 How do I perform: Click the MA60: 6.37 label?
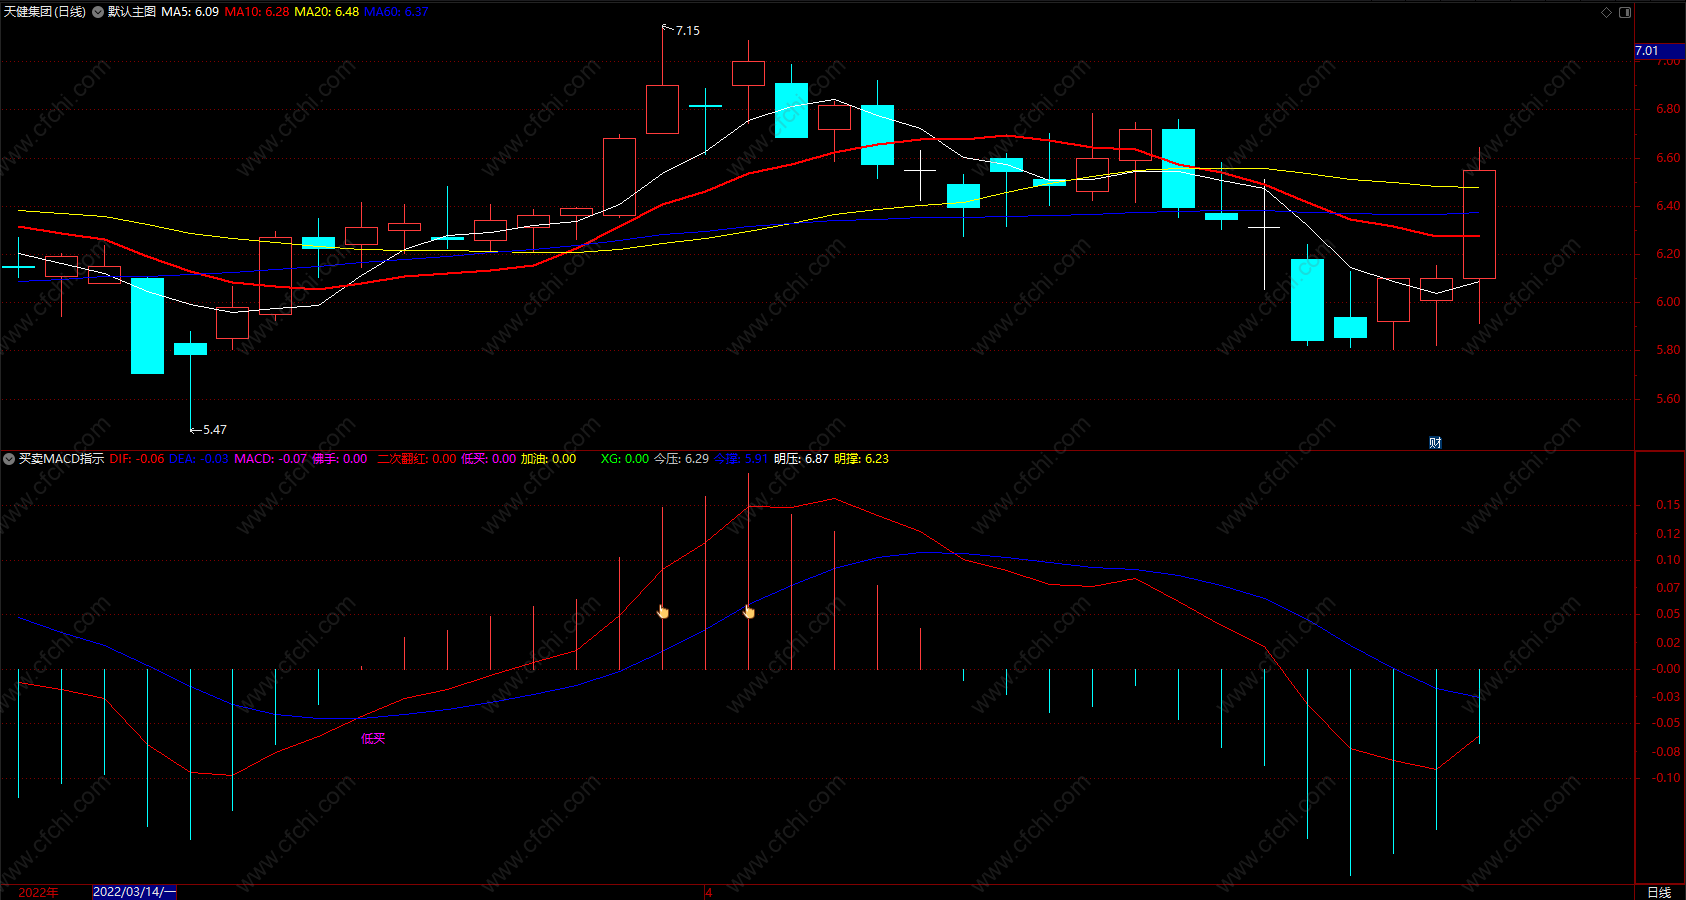[396, 12]
